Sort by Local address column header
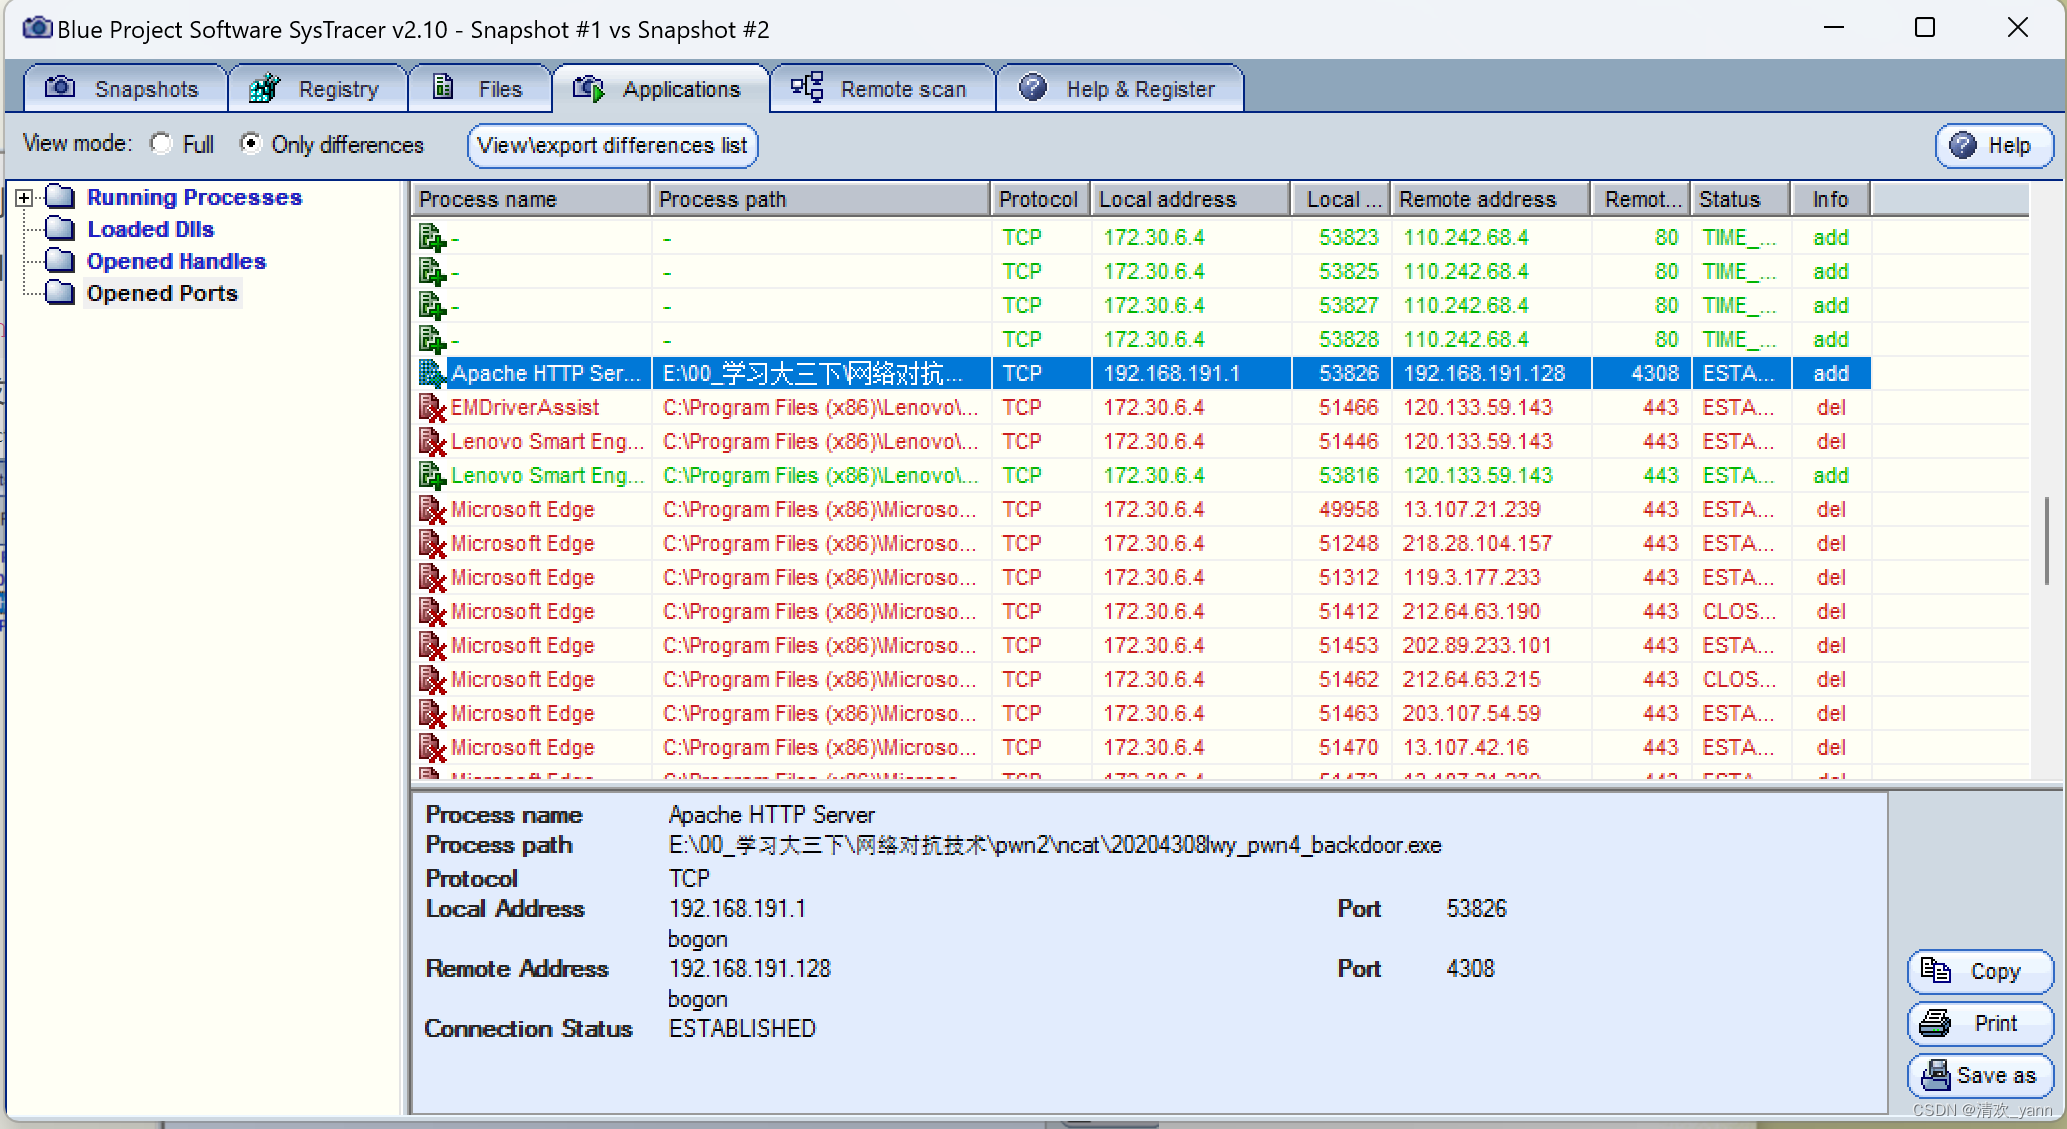 (x=1190, y=199)
